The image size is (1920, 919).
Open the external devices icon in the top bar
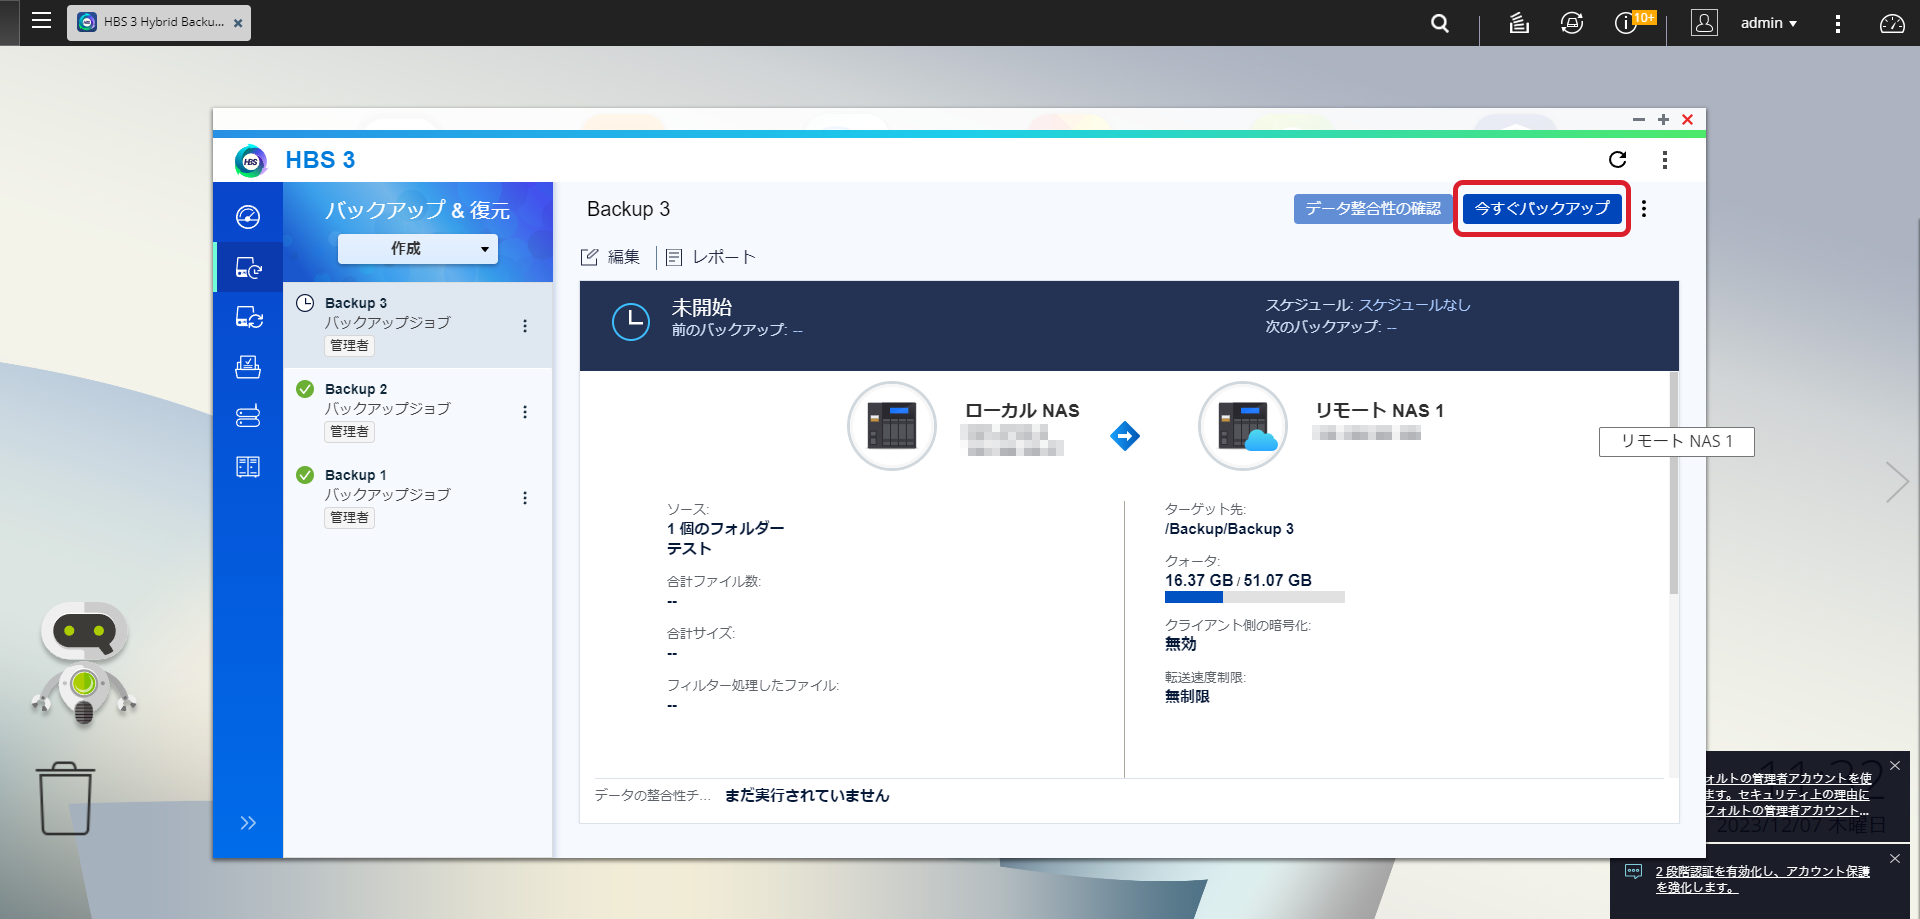tap(1571, 23)
